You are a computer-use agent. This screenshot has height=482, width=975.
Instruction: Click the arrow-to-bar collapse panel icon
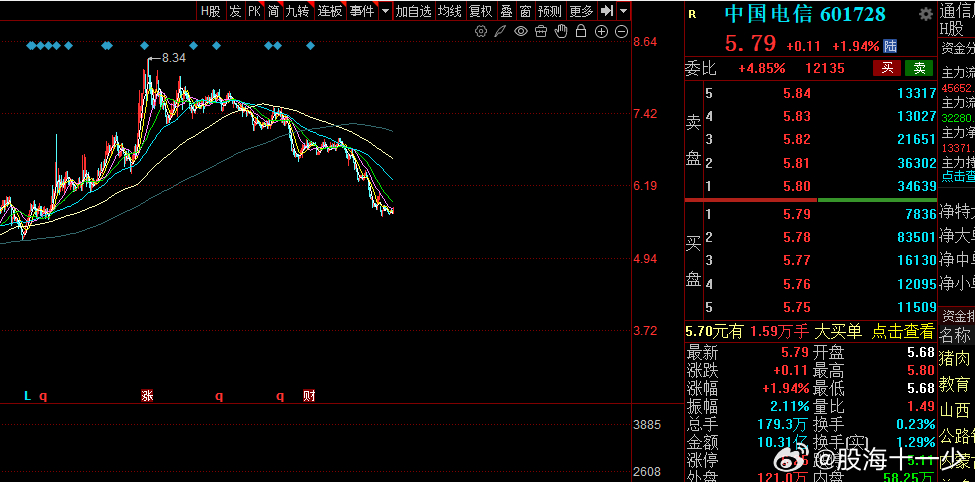click(607, 11)
